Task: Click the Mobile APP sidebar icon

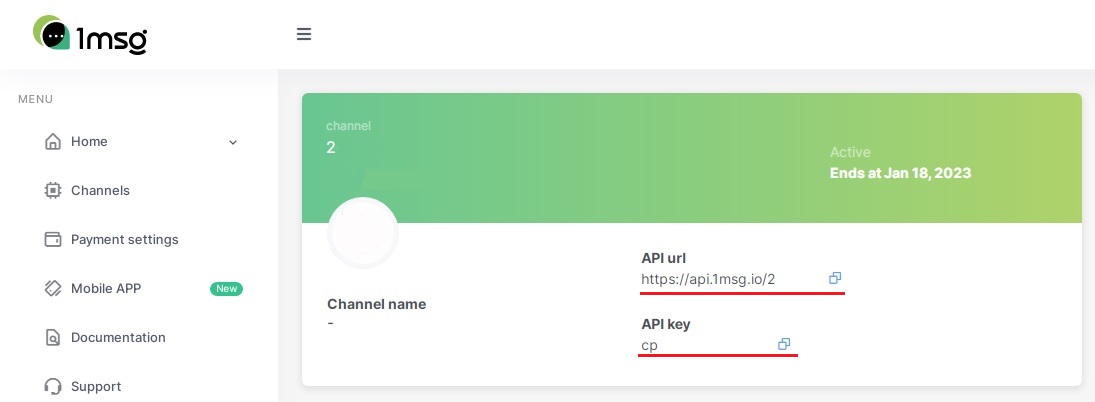Action: (x=53, y=289)
